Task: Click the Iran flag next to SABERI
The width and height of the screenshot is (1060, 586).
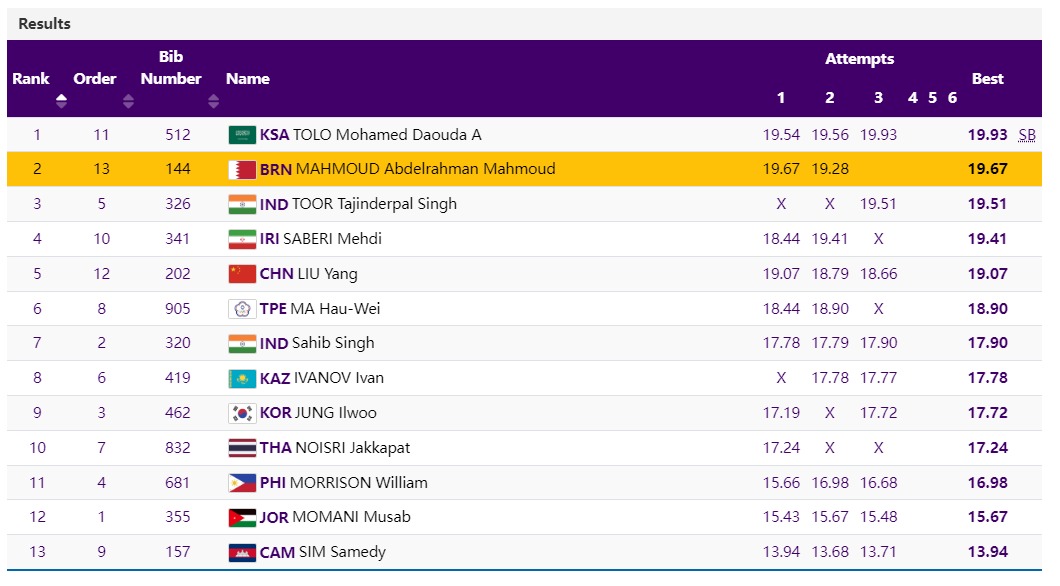Action: pyautogui.click(x=242, y=240)
